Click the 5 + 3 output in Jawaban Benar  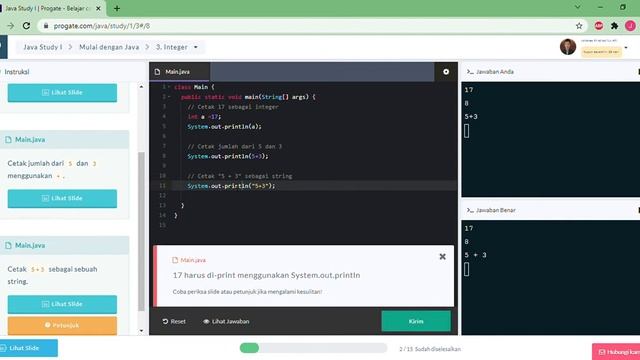click(x=476, y=255)
